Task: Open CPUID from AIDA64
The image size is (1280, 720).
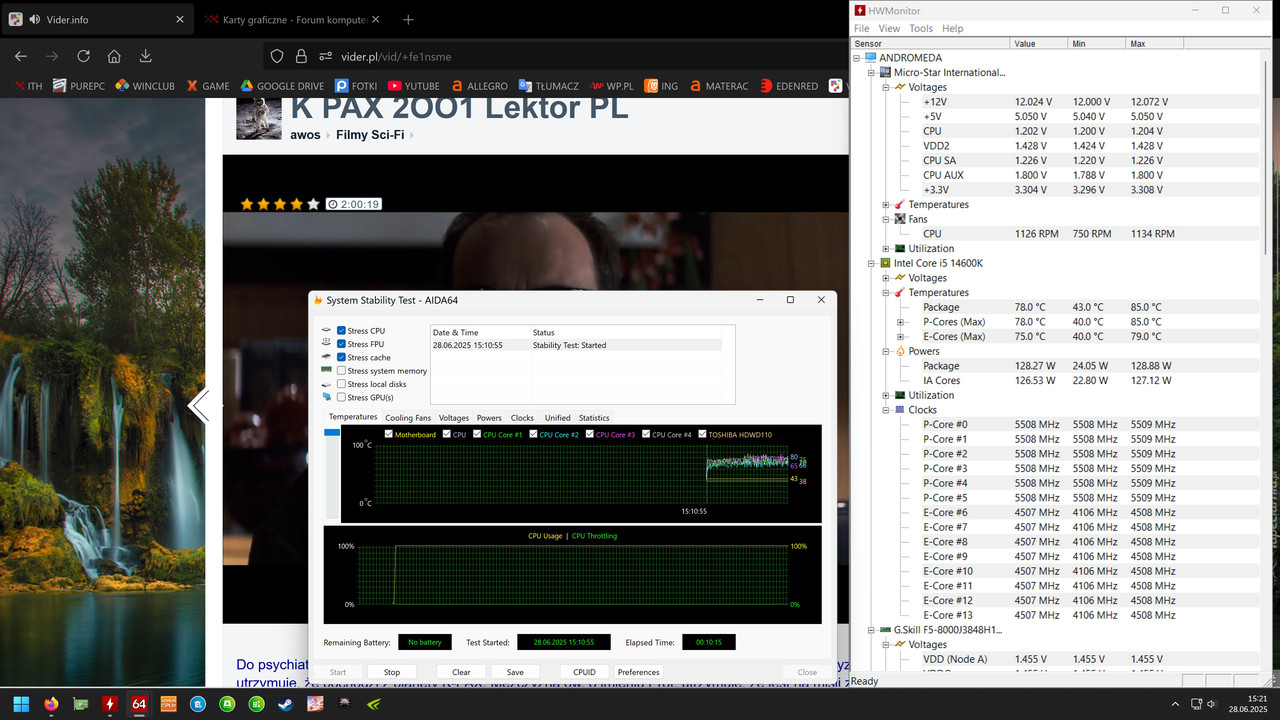Action: [585, 672]
